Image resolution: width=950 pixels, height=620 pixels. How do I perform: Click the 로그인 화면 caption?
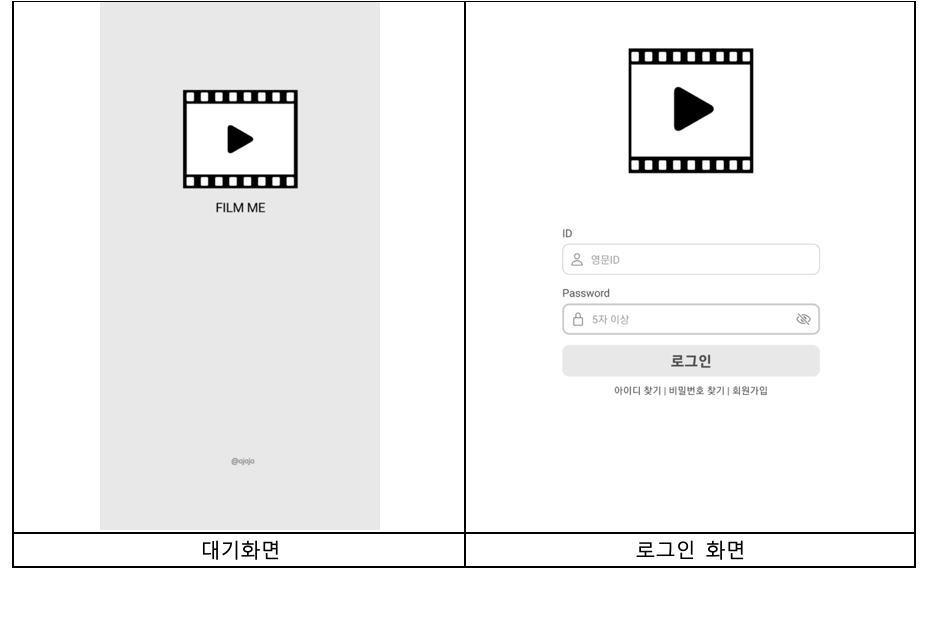click(690, 550)
